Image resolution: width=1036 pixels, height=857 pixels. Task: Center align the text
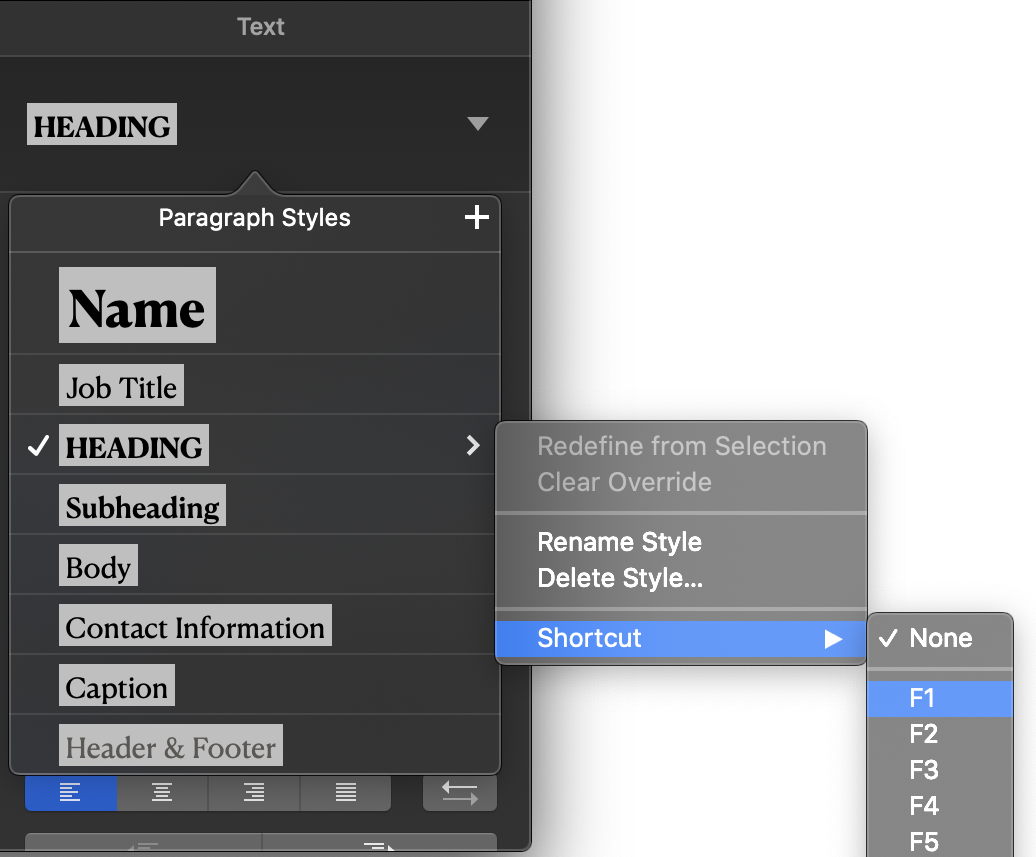coord(162,792)
